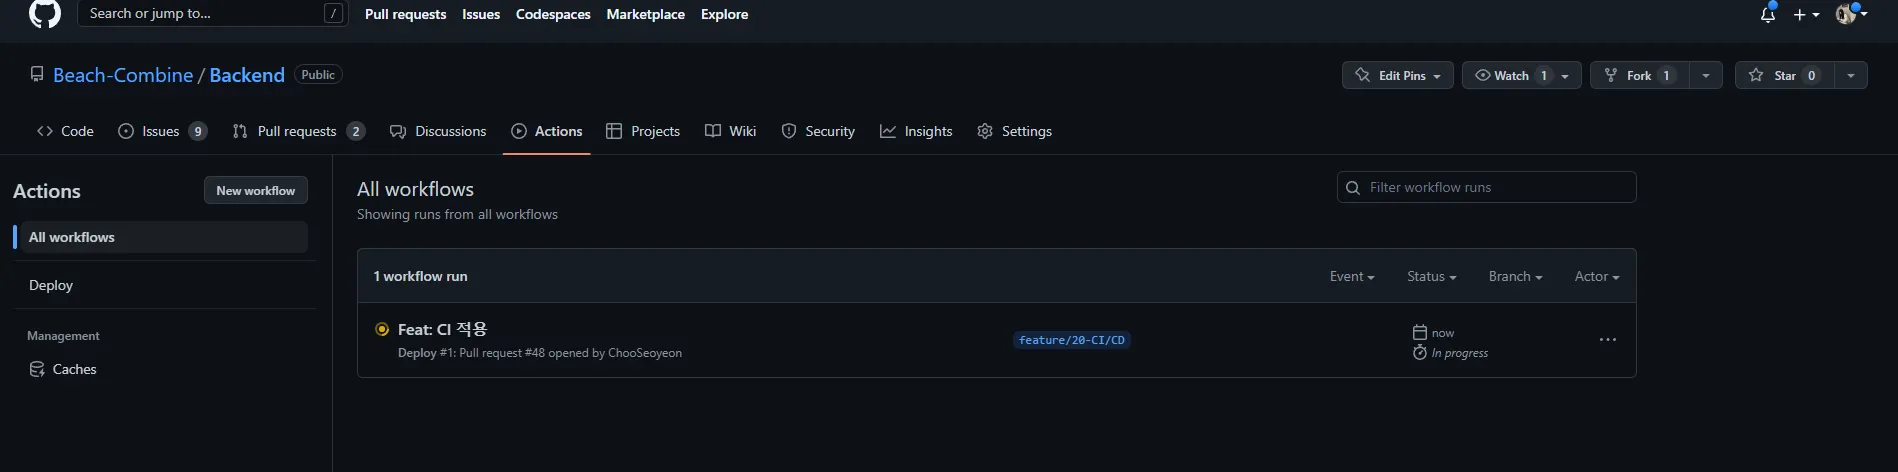Click the in-progress workflow status icon
1898x472 pixels.
(x=381, y=329)
